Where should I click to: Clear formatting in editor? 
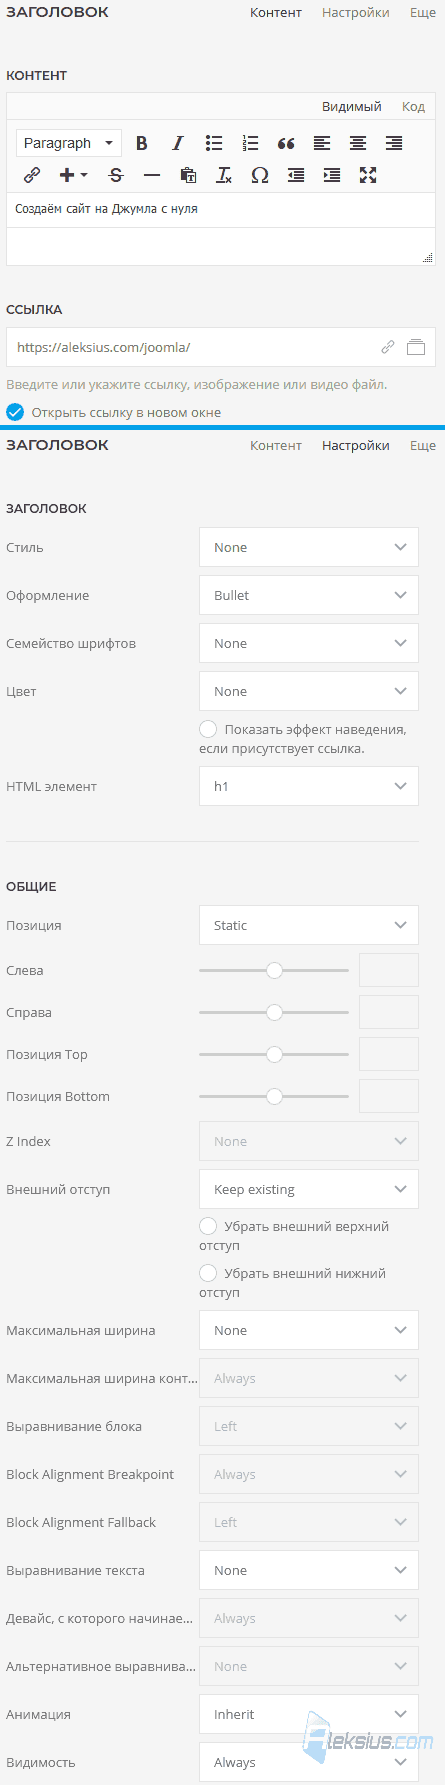(x=224, y=175)
